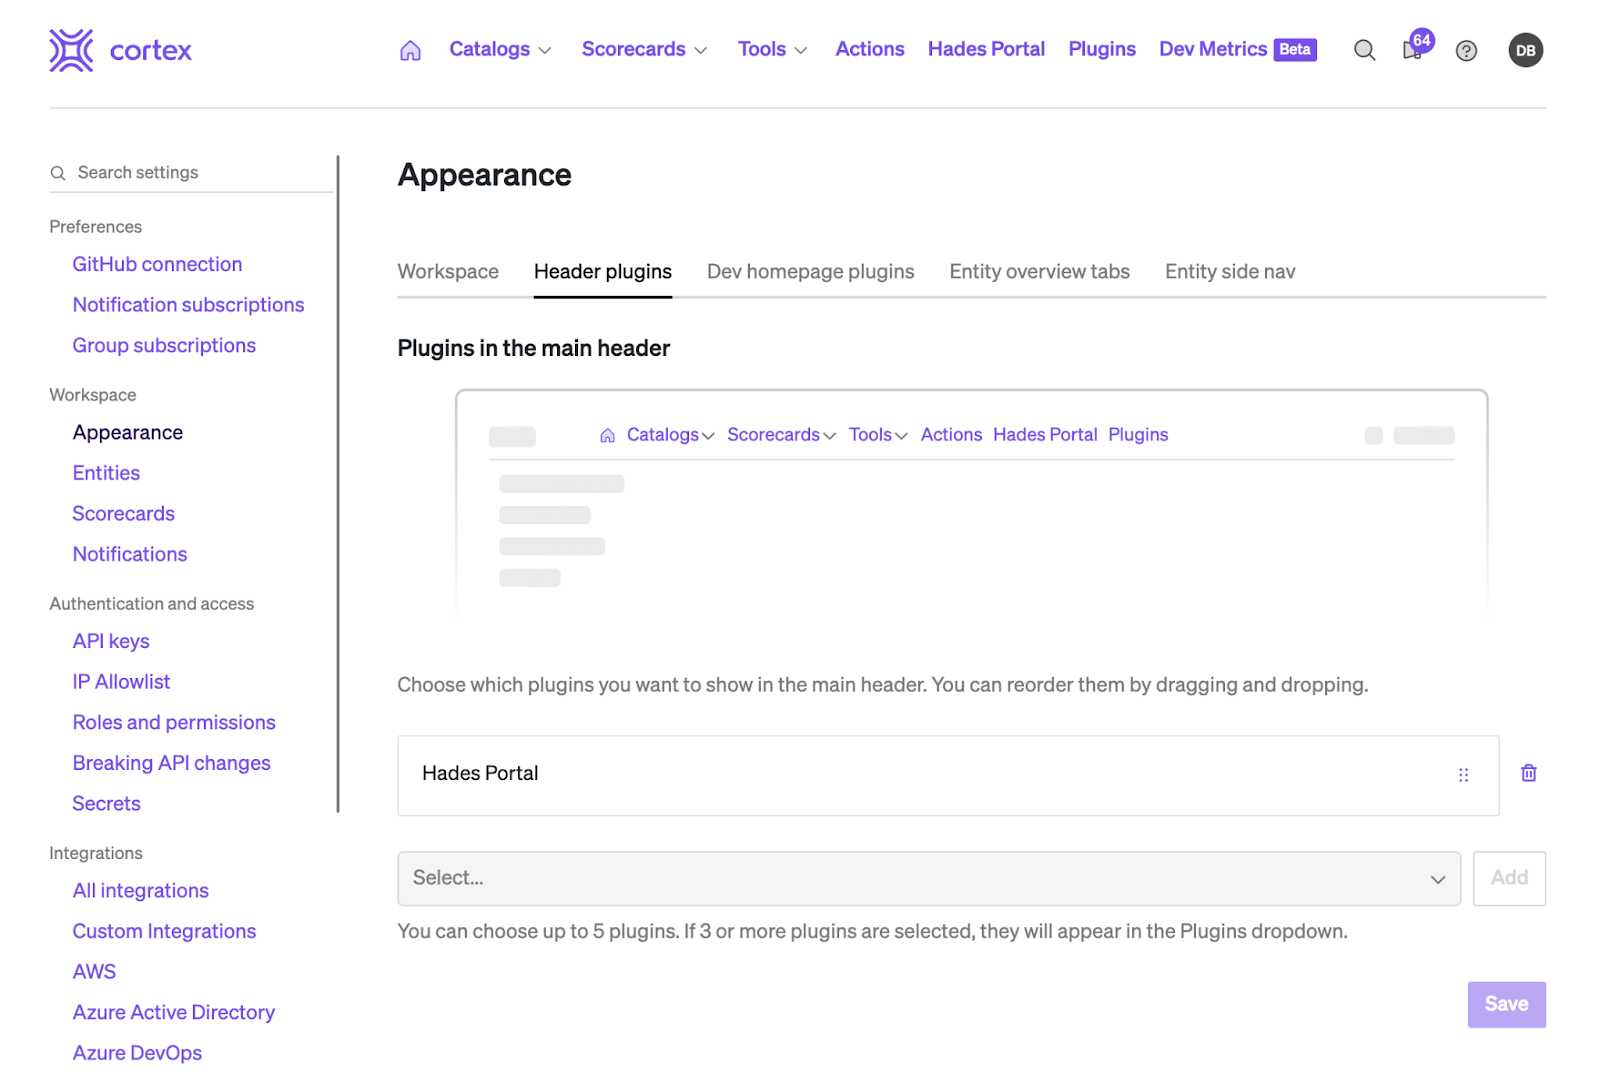1600x1080 pixels.
Task: Go to API keys settings
Action: 111,641
